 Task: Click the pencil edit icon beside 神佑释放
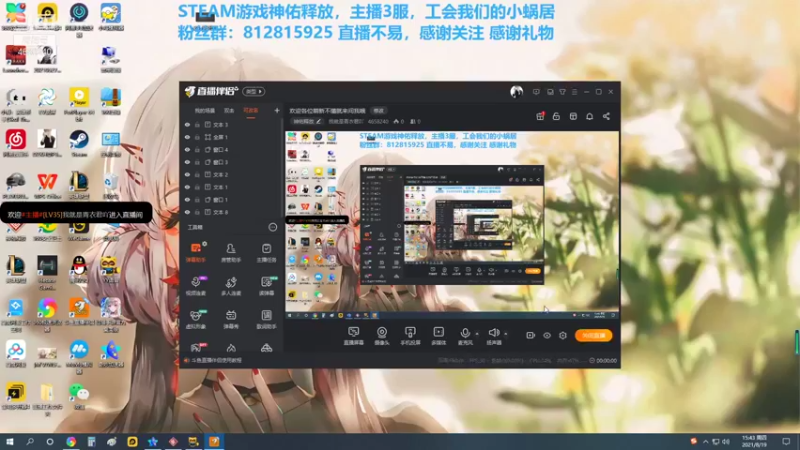318,121
